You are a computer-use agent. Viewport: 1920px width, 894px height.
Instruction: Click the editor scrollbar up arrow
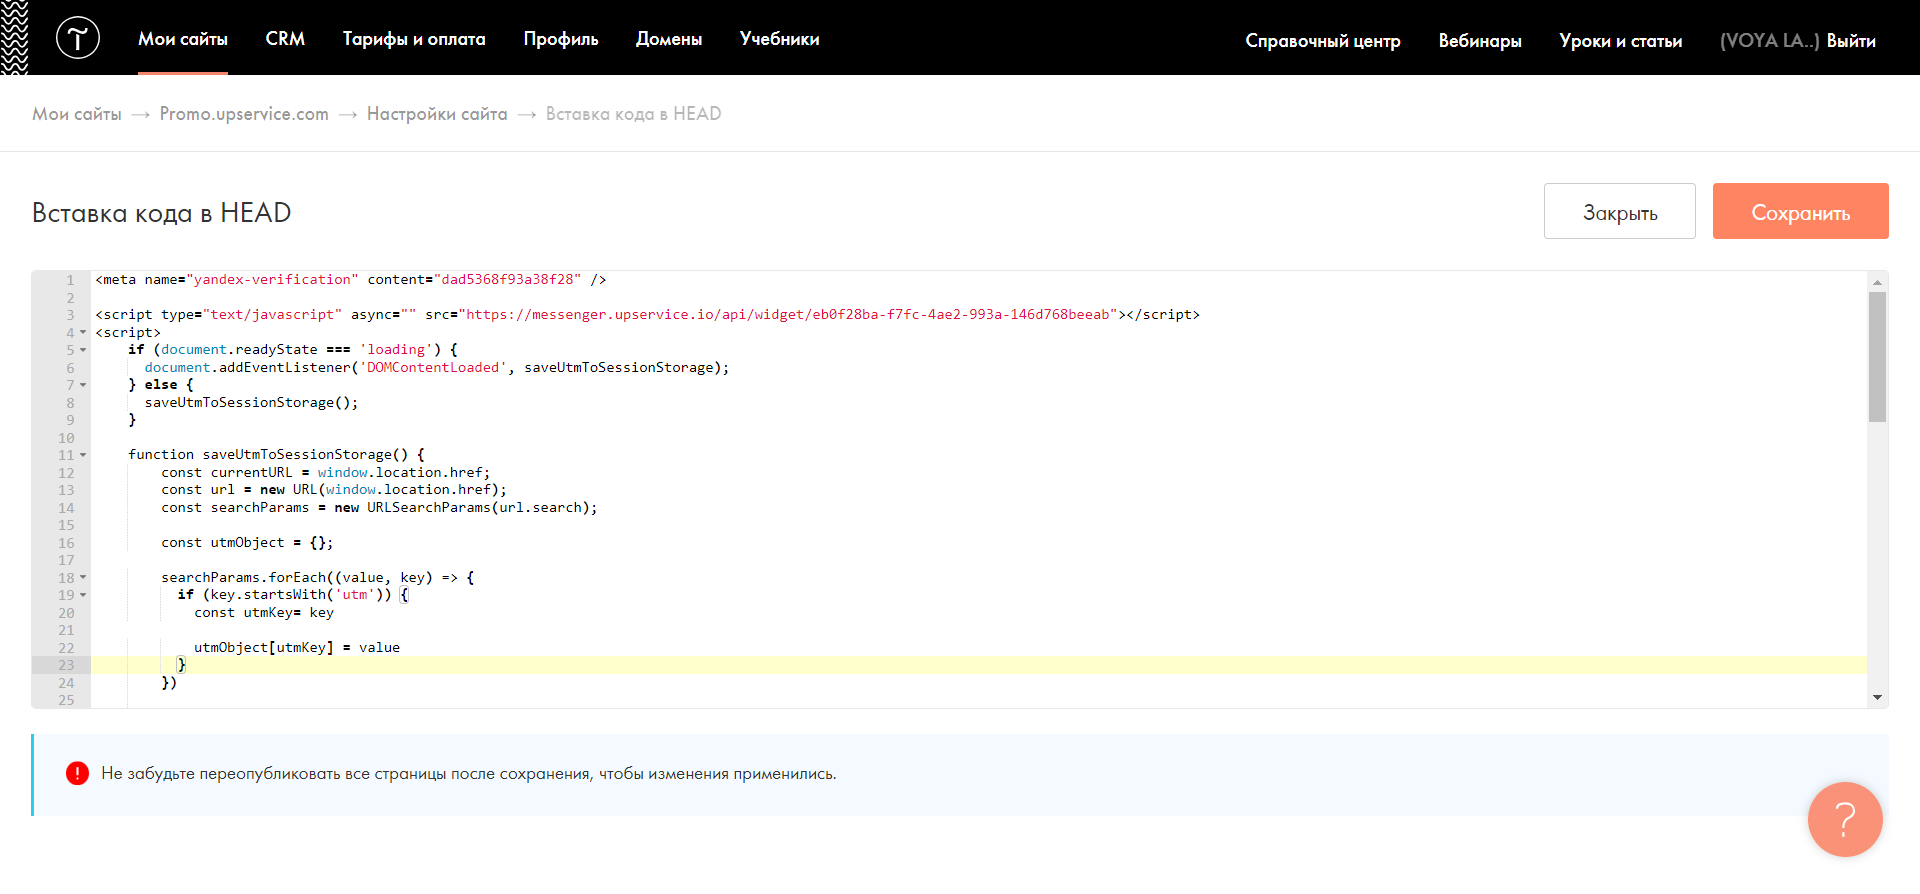point(1877,282)
